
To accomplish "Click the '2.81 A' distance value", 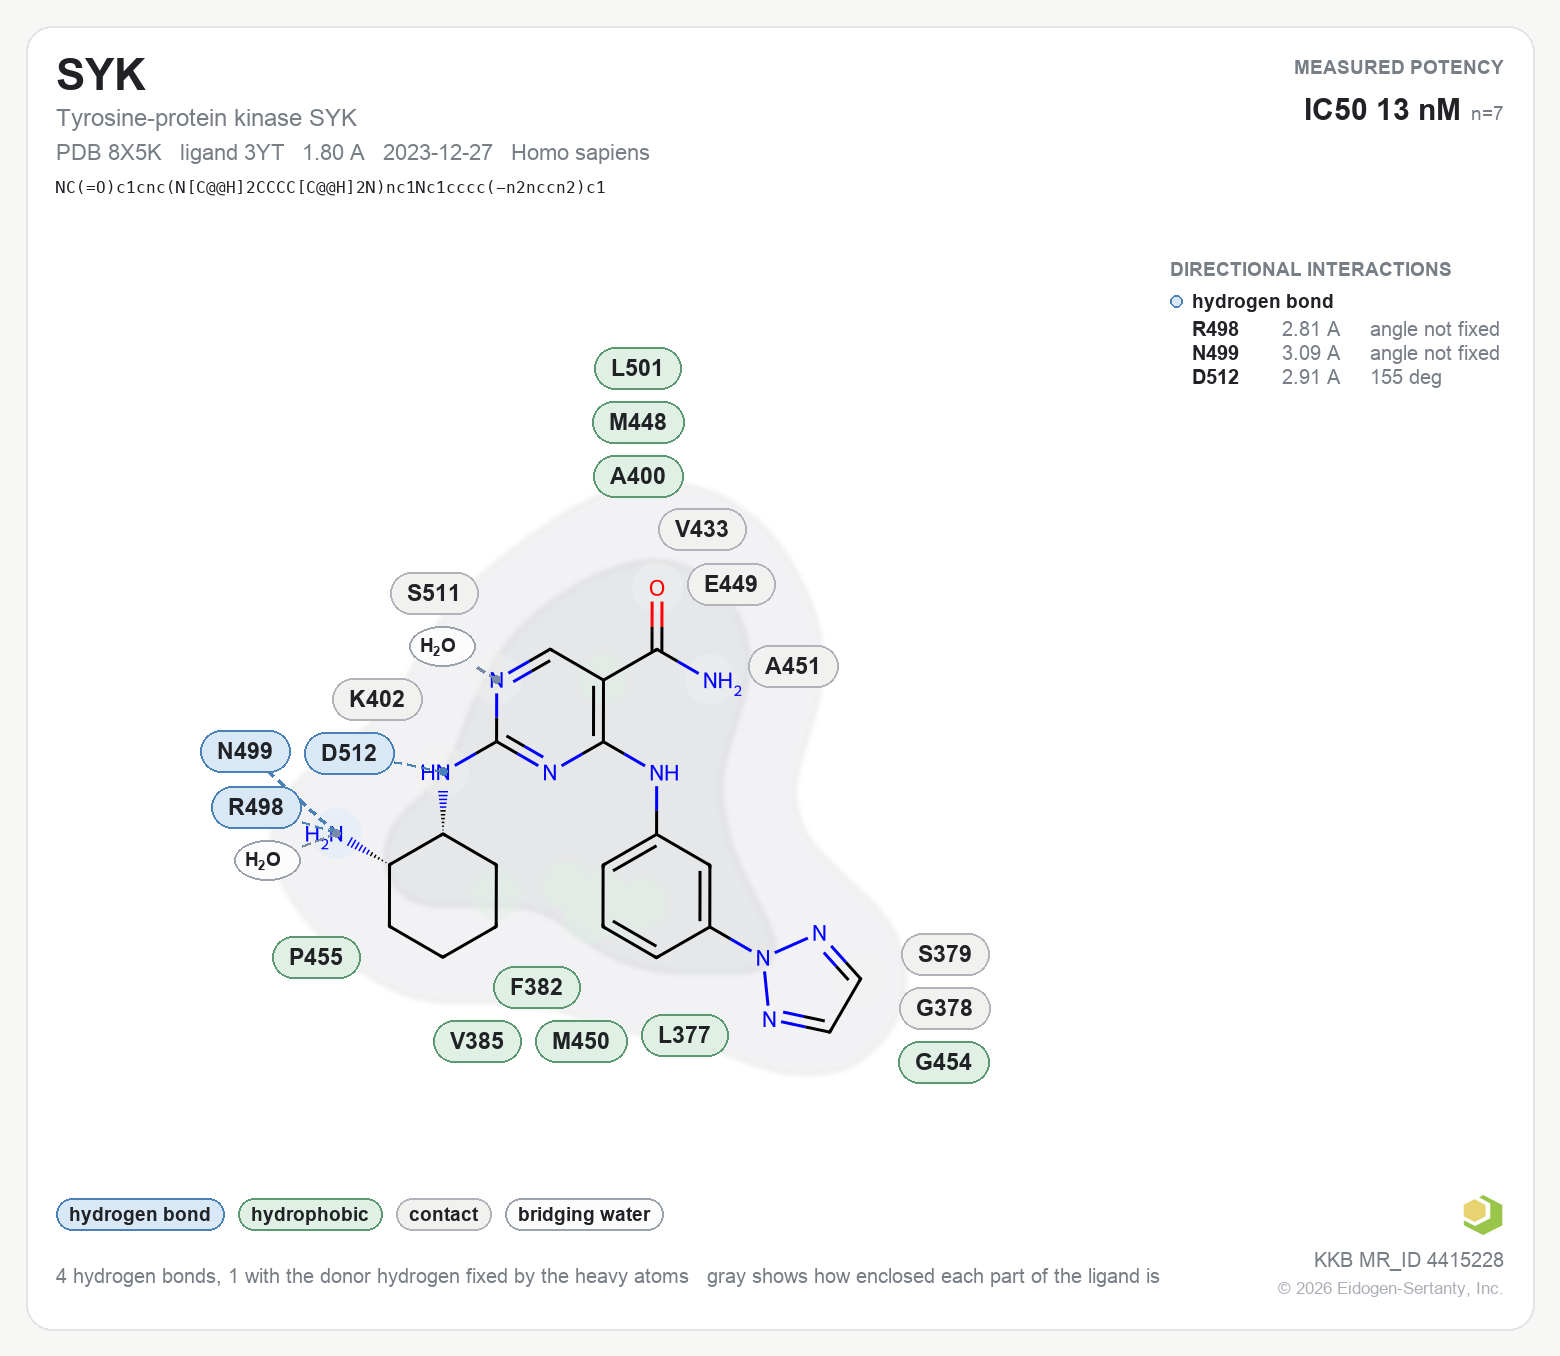I will [x=1311, y=329].
